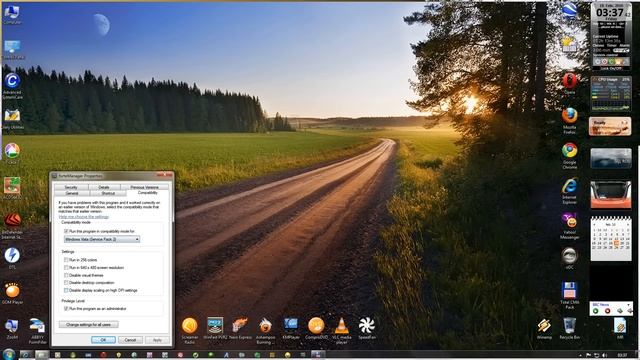Click the calendar gadget
Screen dimensions: 640x360
(611, 239)
